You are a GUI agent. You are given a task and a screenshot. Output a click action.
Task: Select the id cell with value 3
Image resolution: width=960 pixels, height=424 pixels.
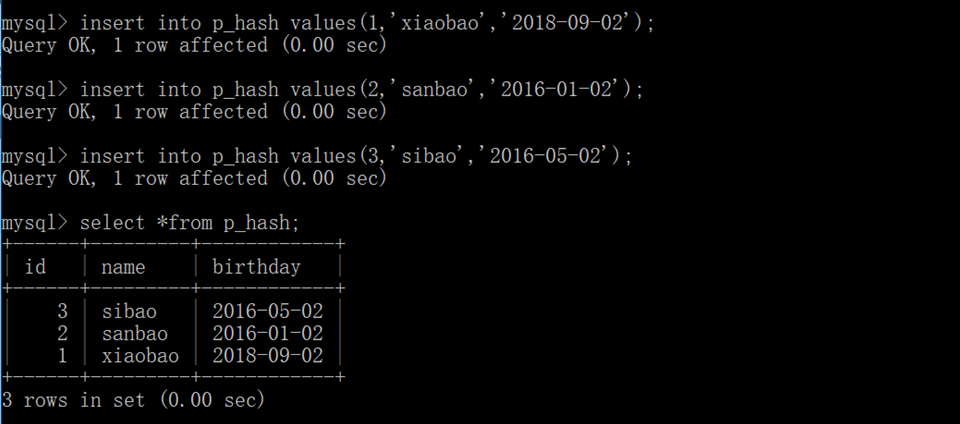(62, 311)
